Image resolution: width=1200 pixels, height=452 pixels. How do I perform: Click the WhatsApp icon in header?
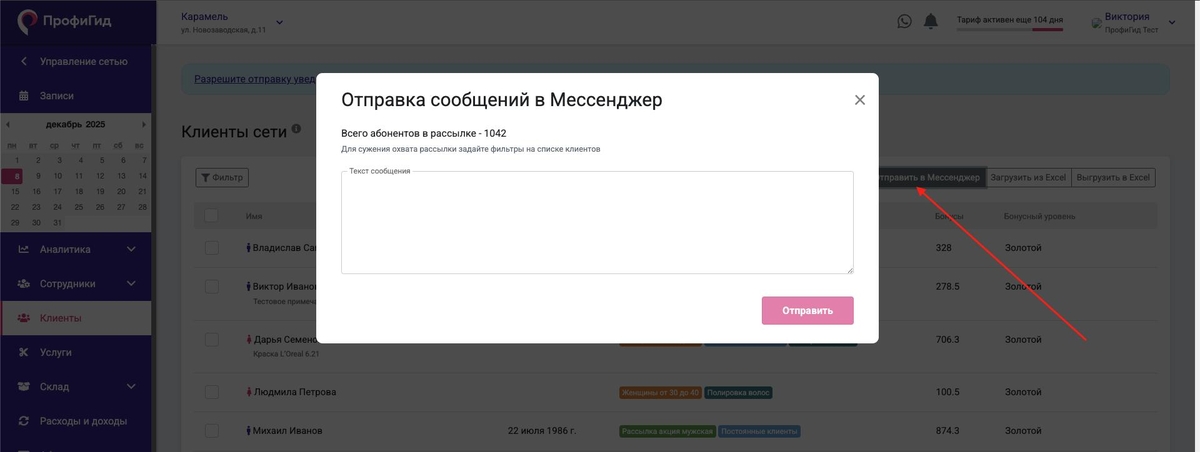tap(904, 21)
